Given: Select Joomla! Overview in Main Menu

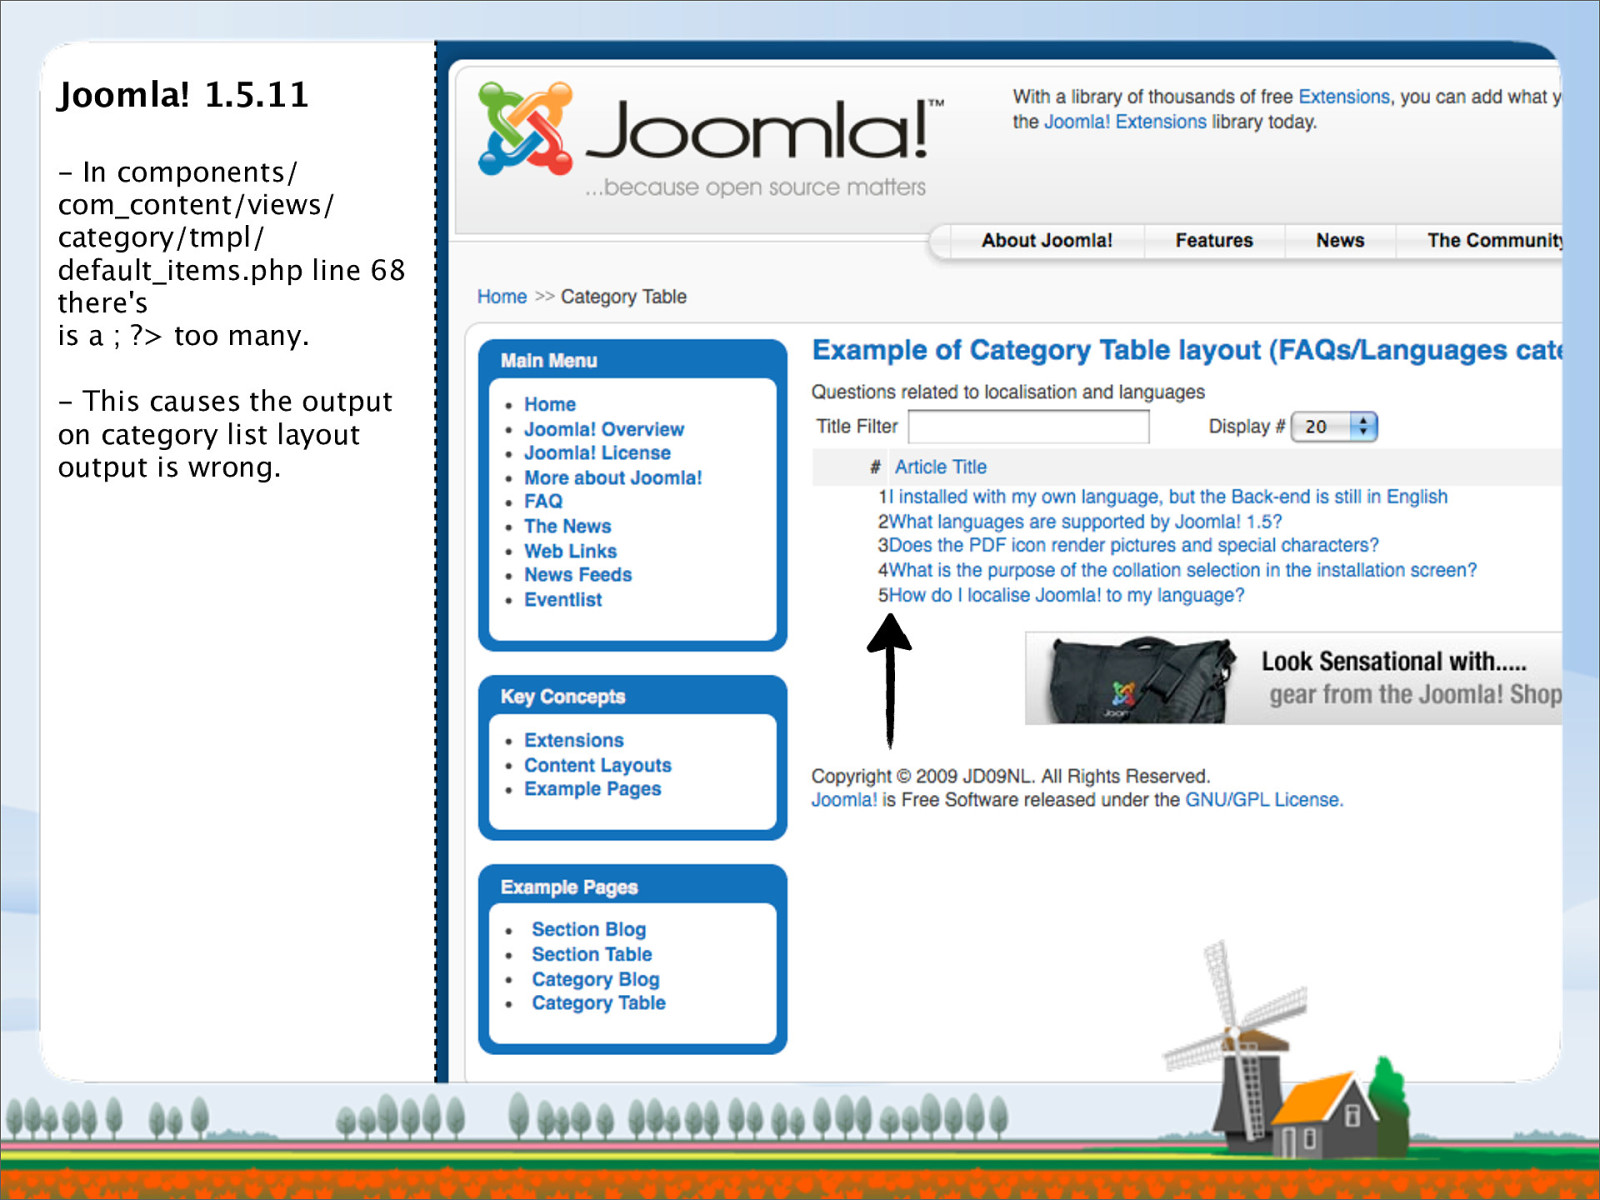Looking at the screenshot, I should 604,429.
